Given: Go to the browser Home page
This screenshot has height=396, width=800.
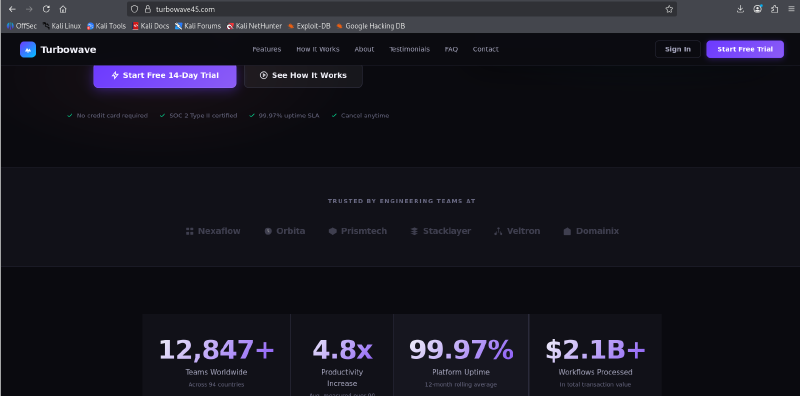Looking at the screenshot, I should pyautogui.click(x=63, y=9).
